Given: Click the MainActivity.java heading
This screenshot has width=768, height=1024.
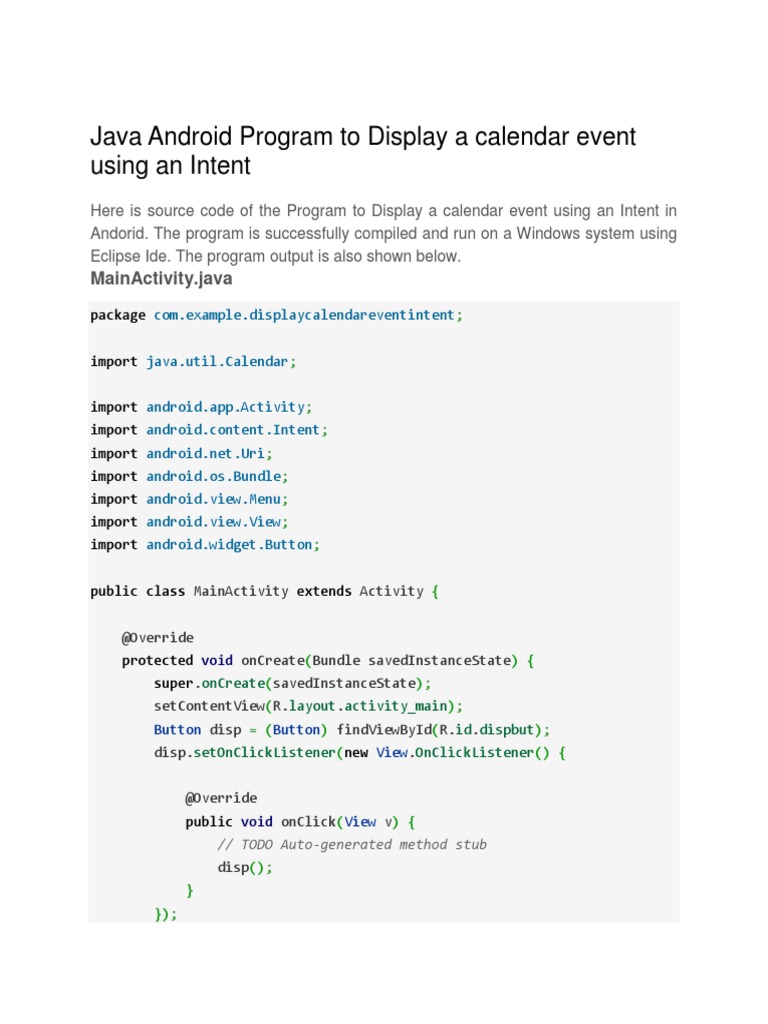Looking at the screenshot, I should coord(161,277).
